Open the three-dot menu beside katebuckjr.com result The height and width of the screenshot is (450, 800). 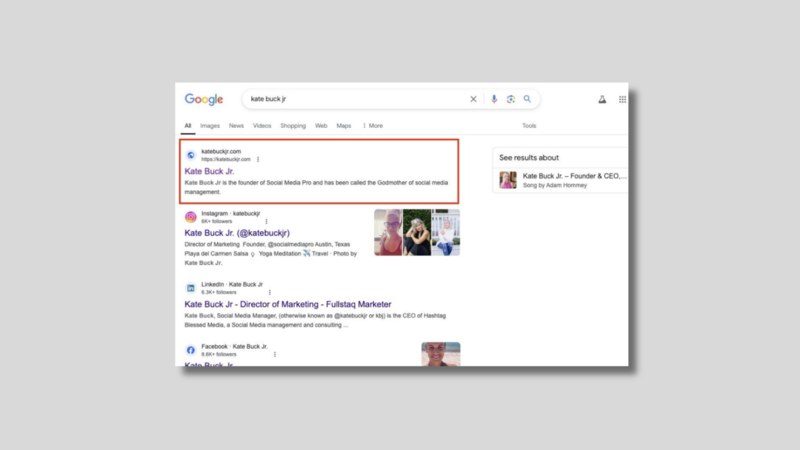pyautogui.click(x=258, y=159)
